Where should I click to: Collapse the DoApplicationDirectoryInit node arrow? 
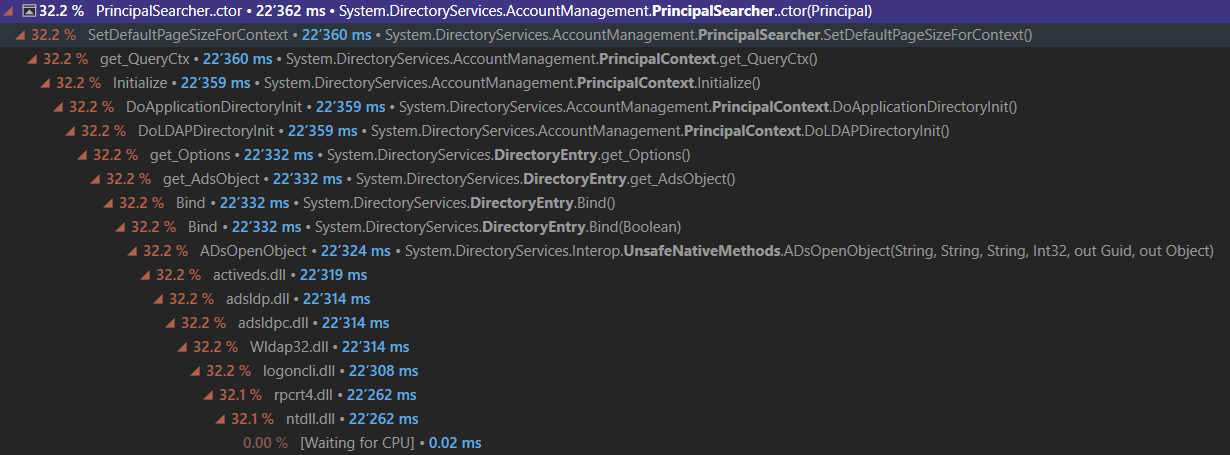[58, 107]
